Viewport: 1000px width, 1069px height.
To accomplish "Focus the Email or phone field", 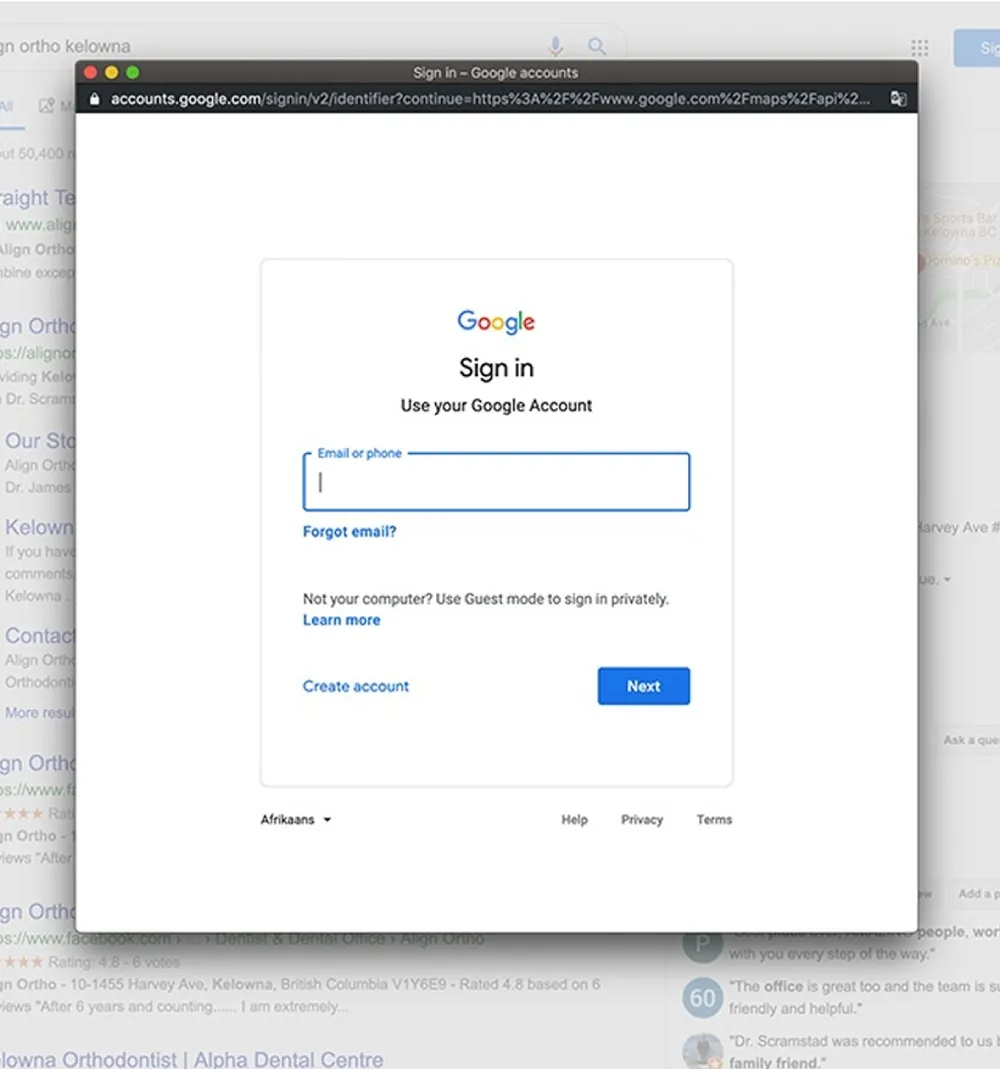I will [x=496, y=481].
